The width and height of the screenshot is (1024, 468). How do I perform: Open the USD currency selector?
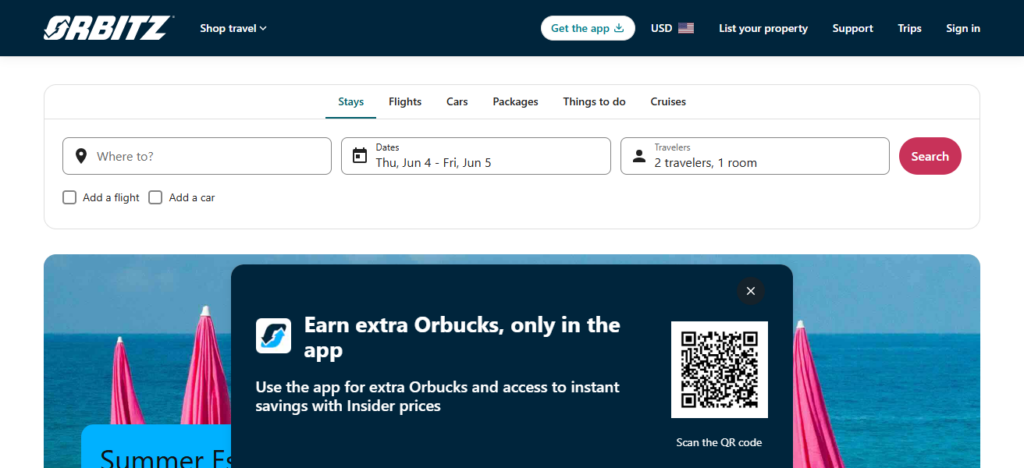672,28
